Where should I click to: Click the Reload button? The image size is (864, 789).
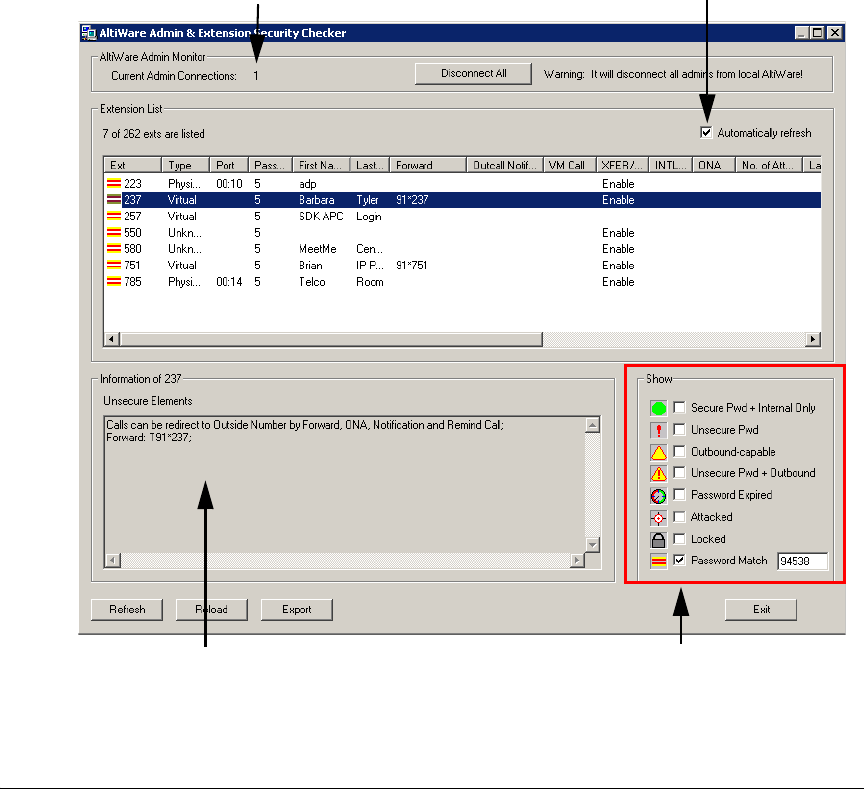(211, 609)
